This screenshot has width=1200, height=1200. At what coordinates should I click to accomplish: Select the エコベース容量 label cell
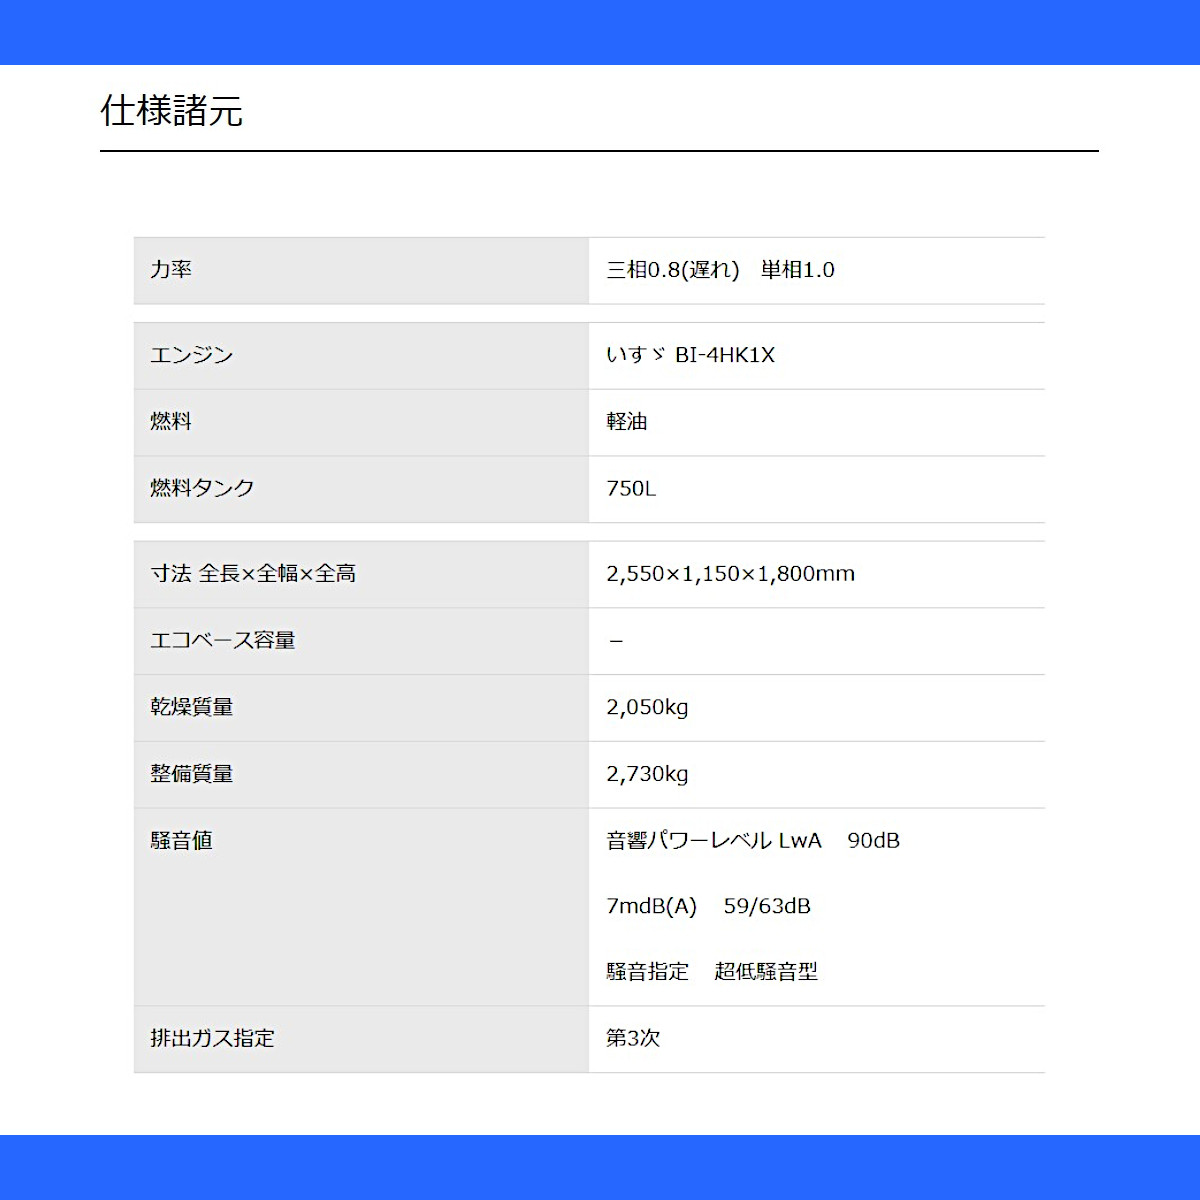point(361,641)
